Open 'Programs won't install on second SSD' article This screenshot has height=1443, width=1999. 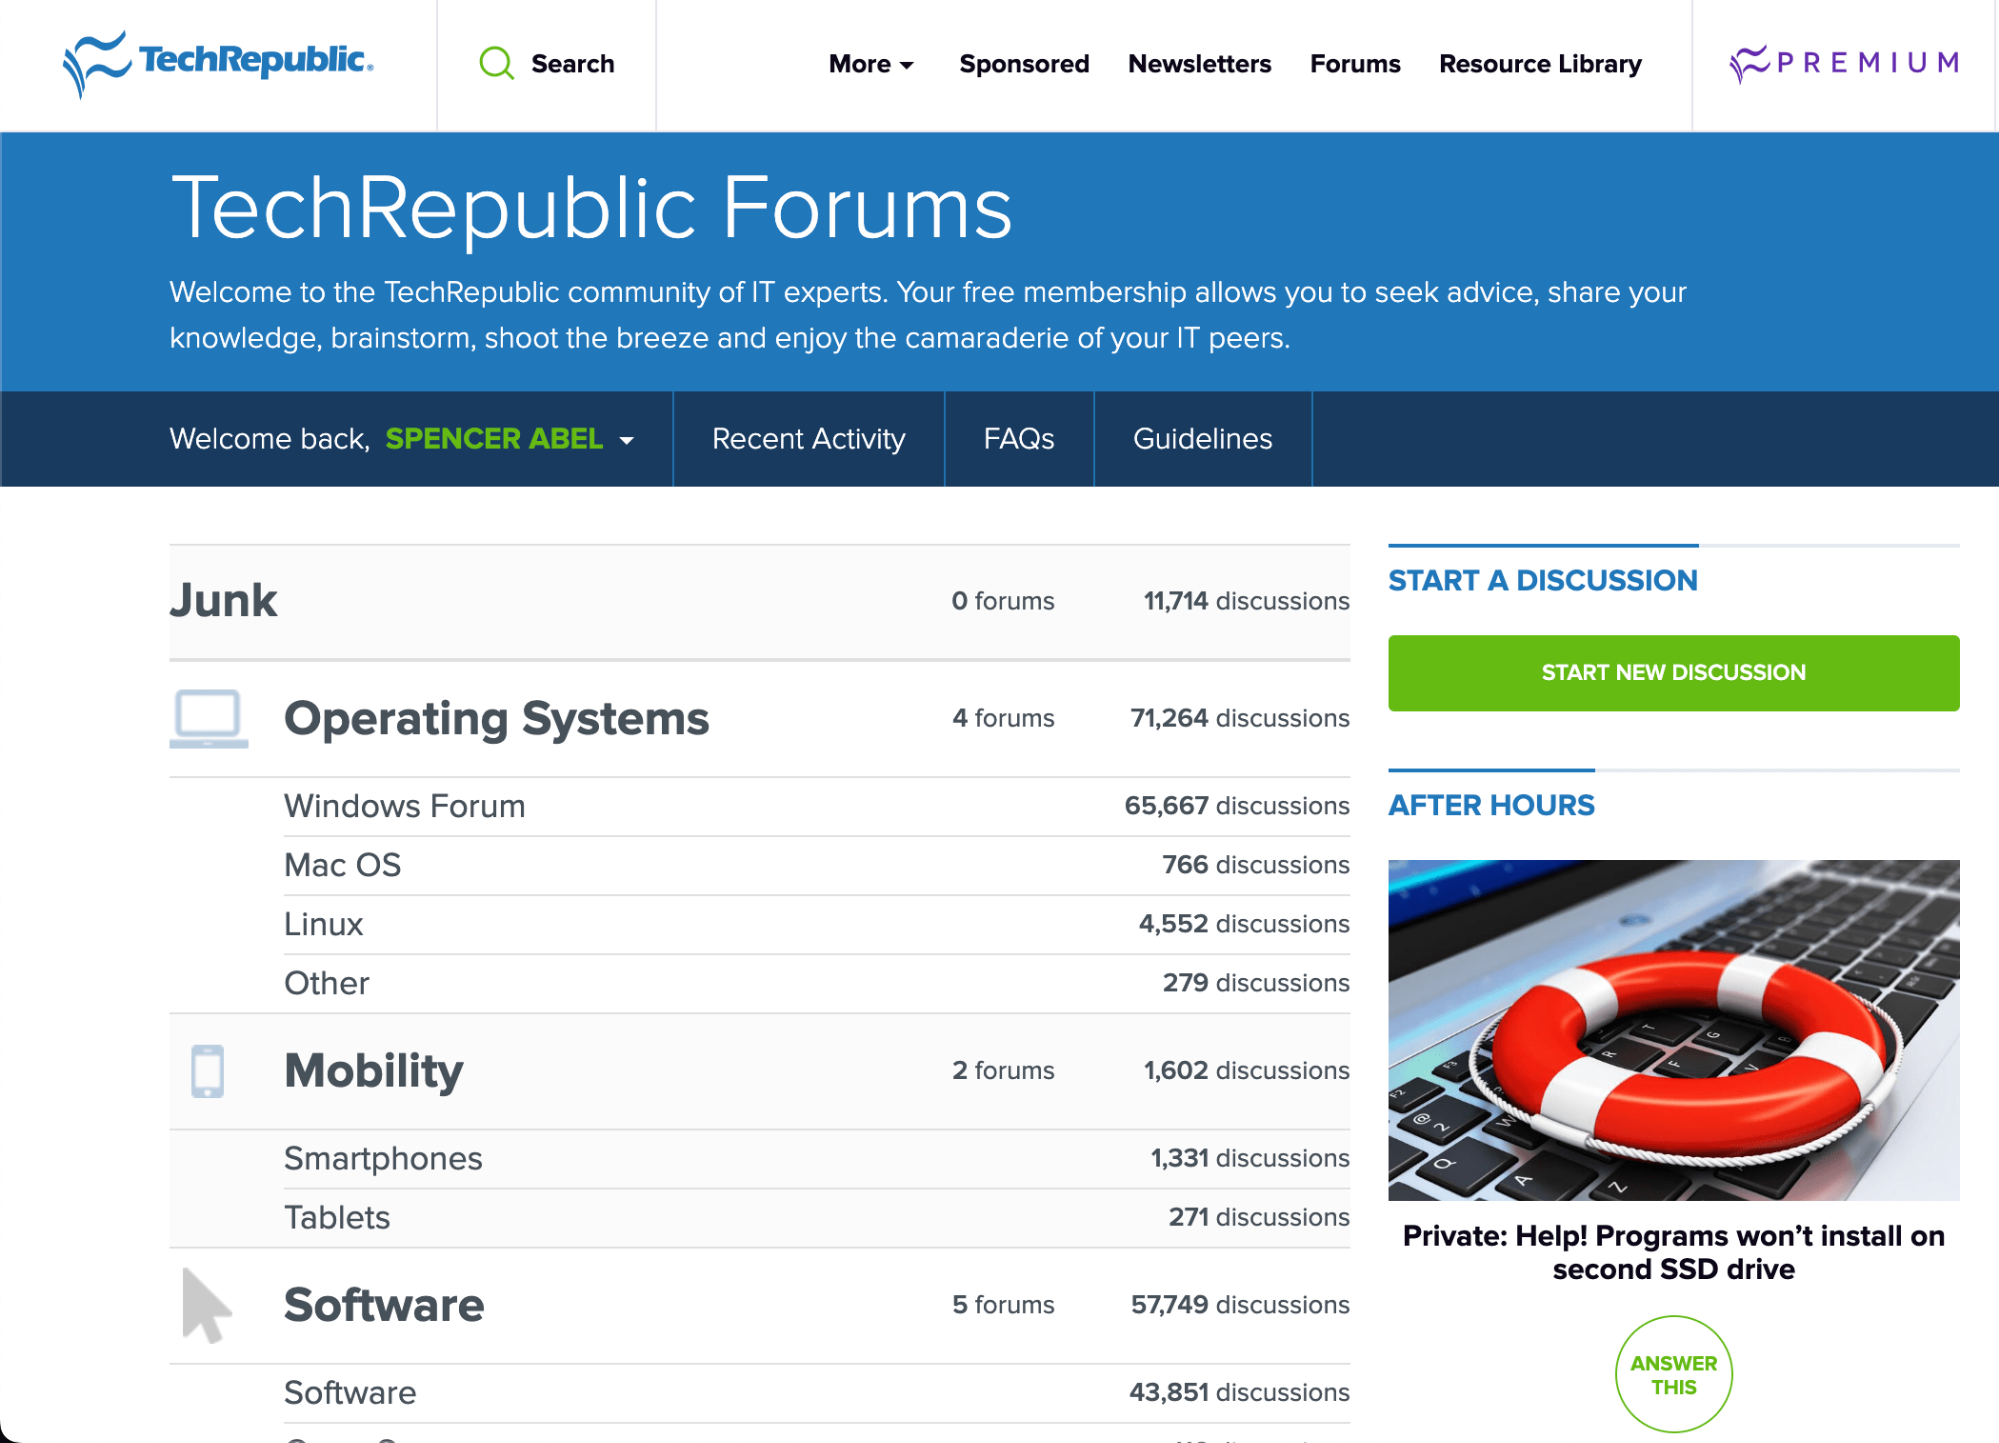pyautogui.click(x=1673, y=1253)
